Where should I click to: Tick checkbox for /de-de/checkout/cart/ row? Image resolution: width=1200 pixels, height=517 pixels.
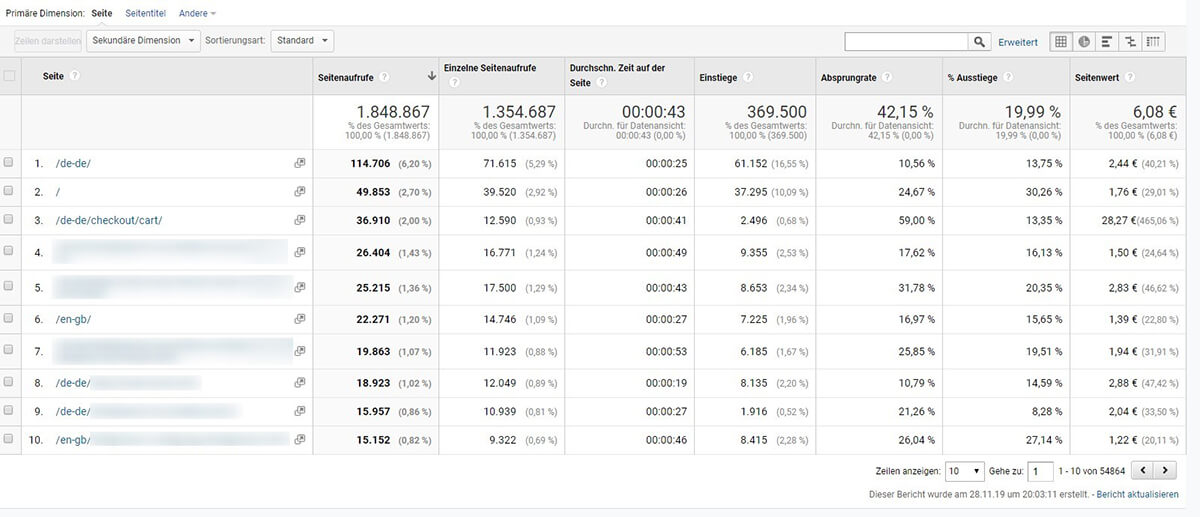point(10,220)
